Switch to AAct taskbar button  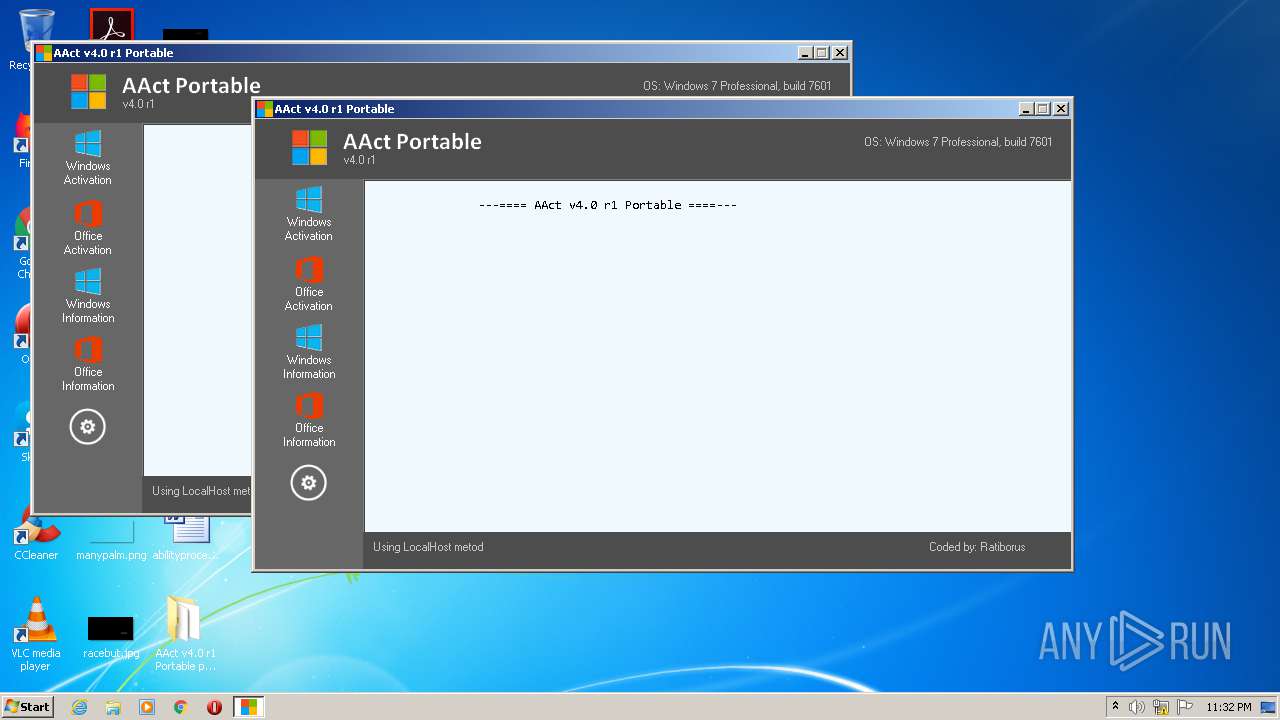pyautogui.click(x=249, y=707)
